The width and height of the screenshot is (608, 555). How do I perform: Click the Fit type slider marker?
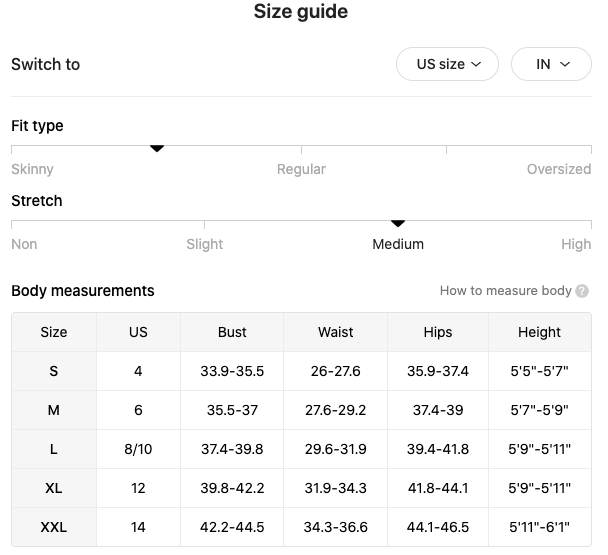[x=156, y=148]
